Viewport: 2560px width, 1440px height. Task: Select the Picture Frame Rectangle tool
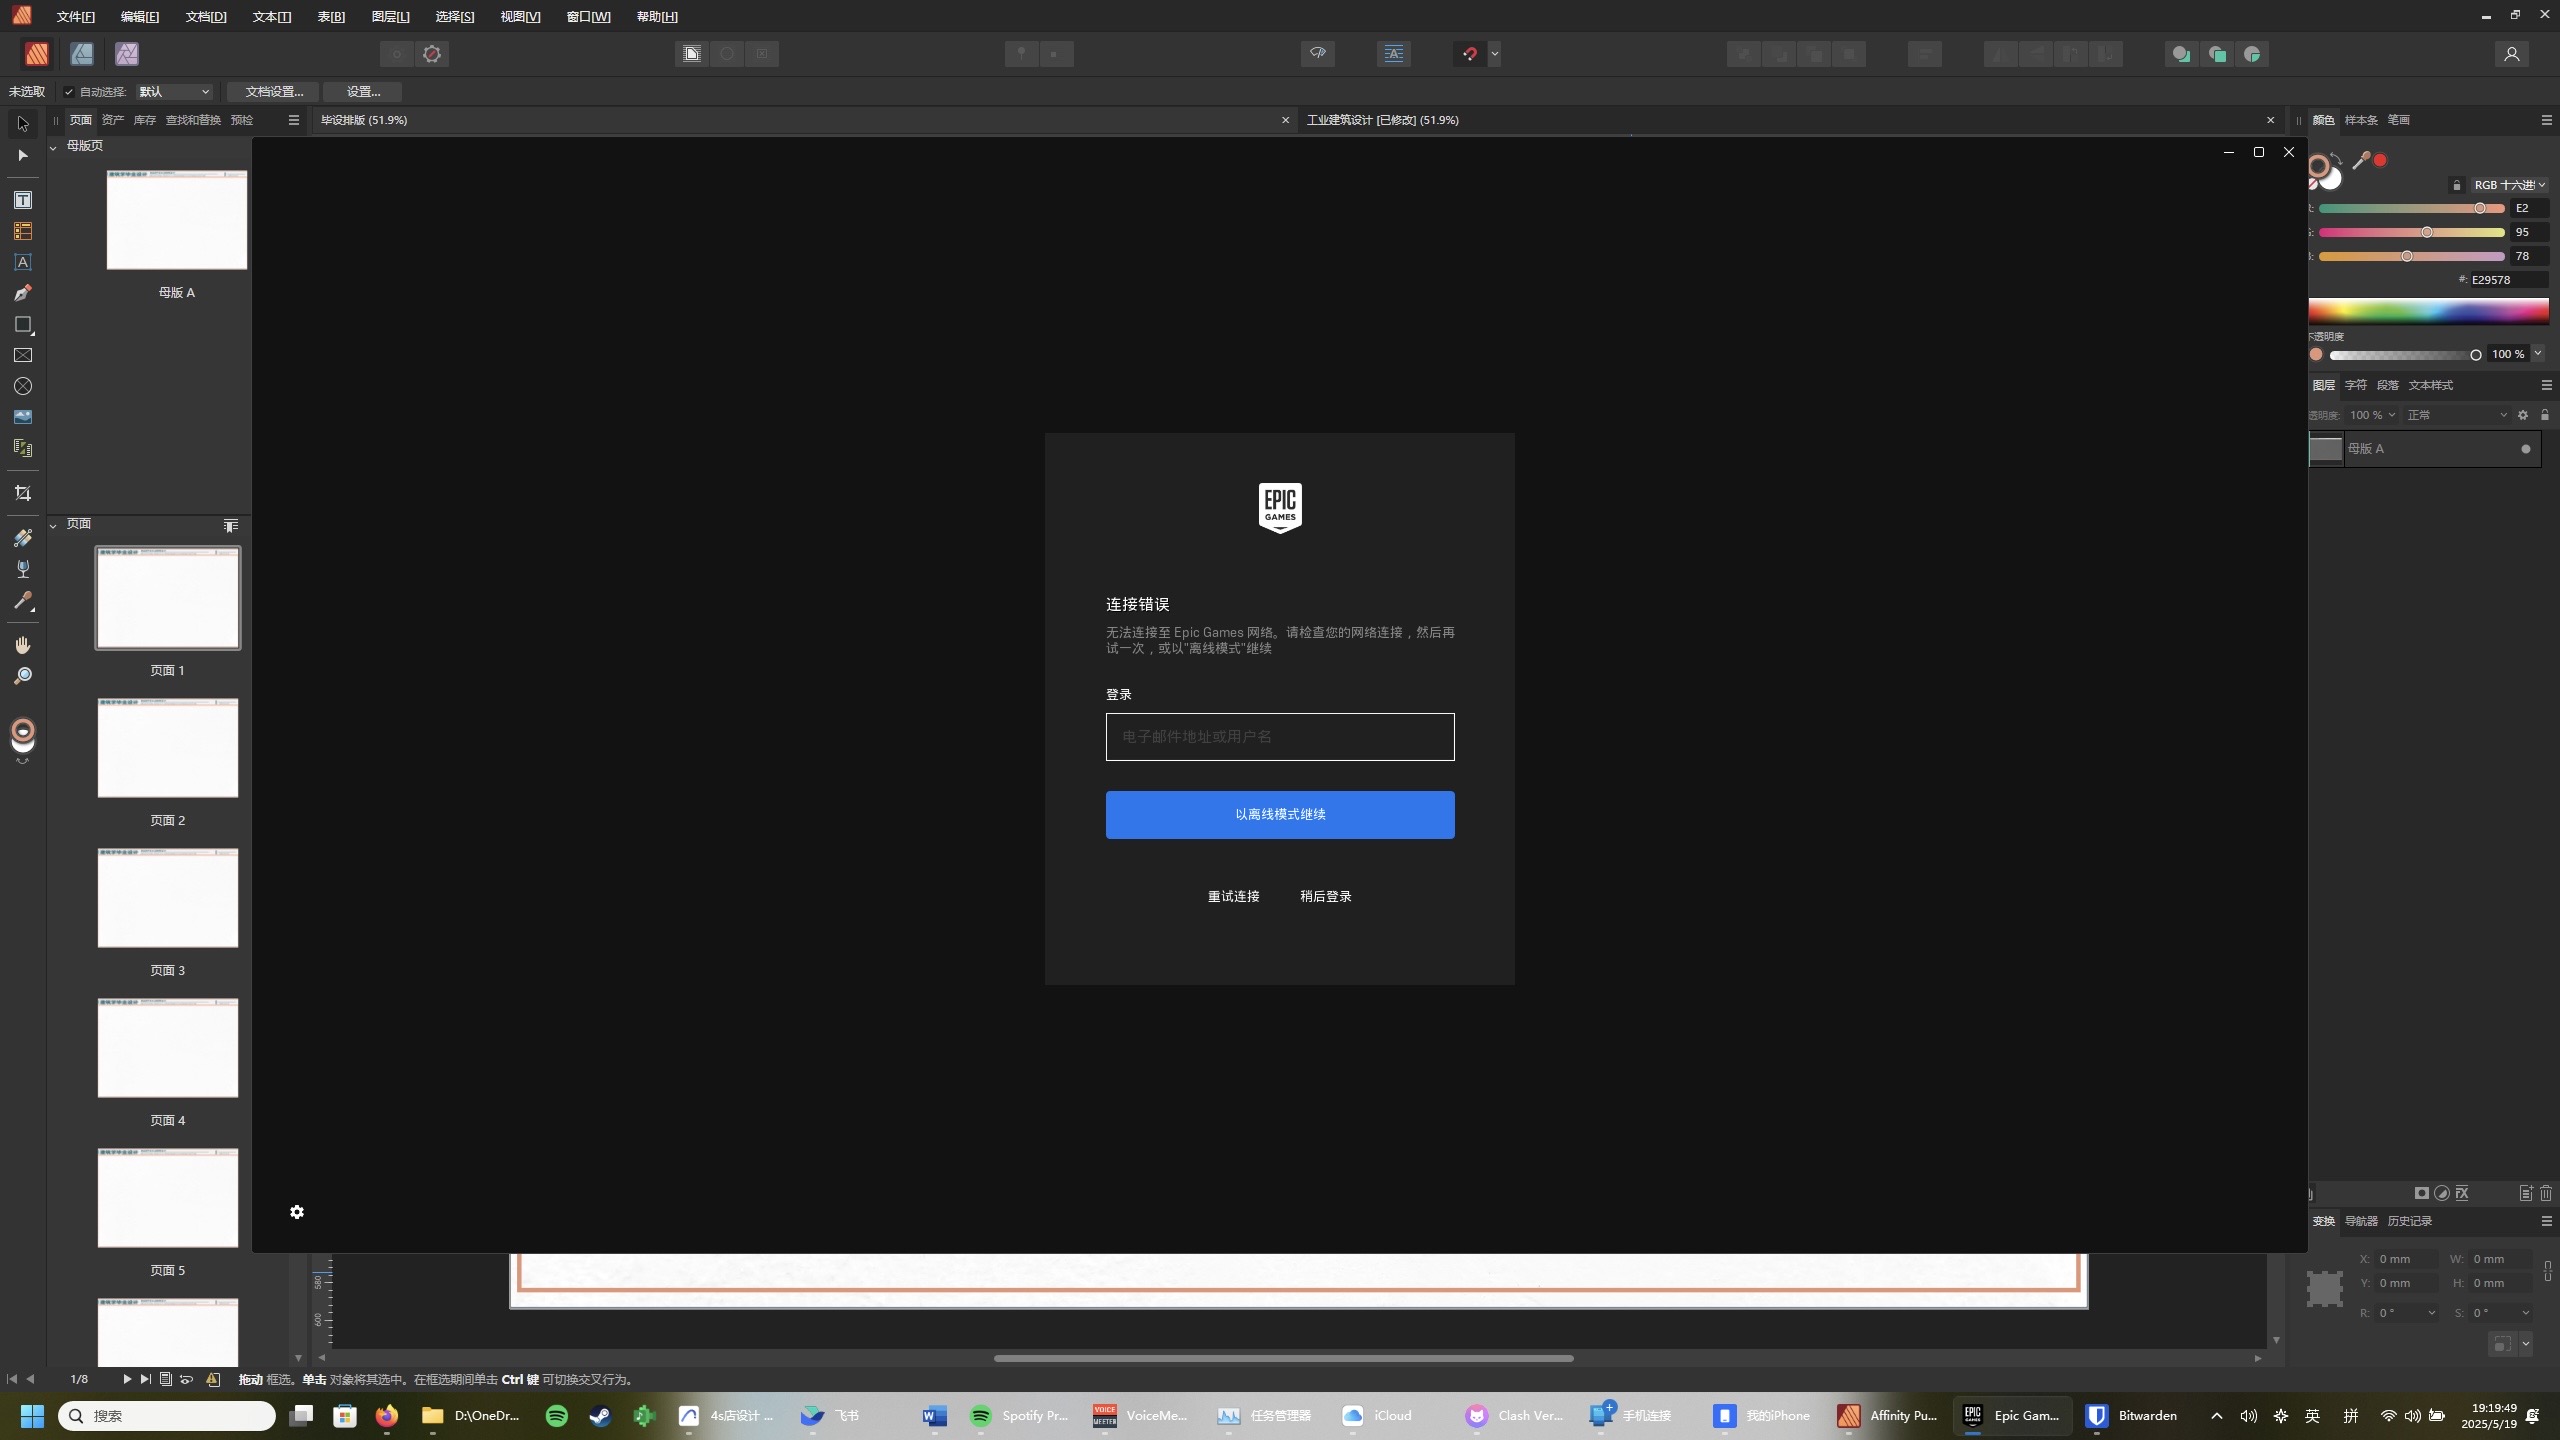pos(23,355)
